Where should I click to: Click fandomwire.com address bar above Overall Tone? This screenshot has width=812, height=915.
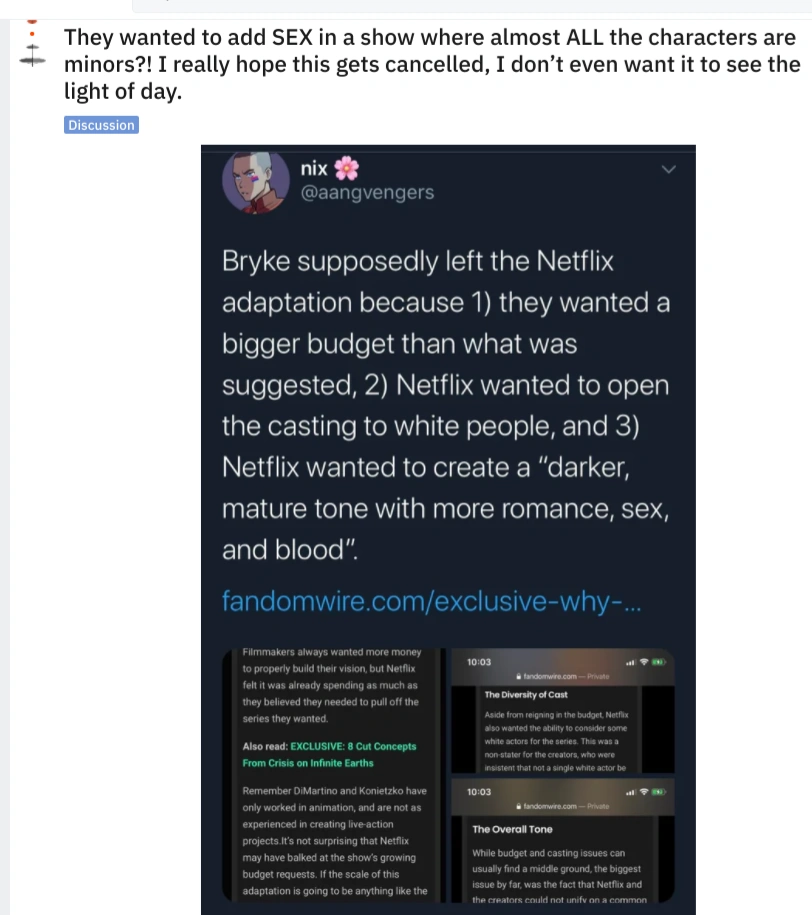565,806
